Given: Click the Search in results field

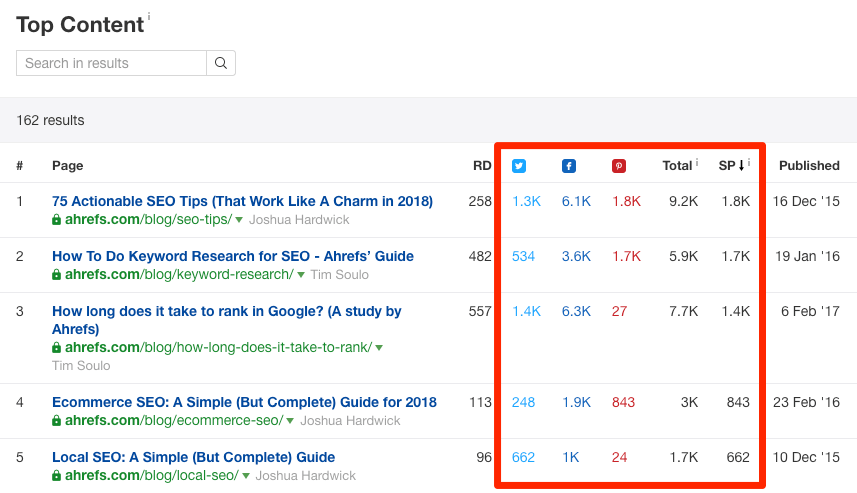Looking at the screenshot, I should (111, 63).
